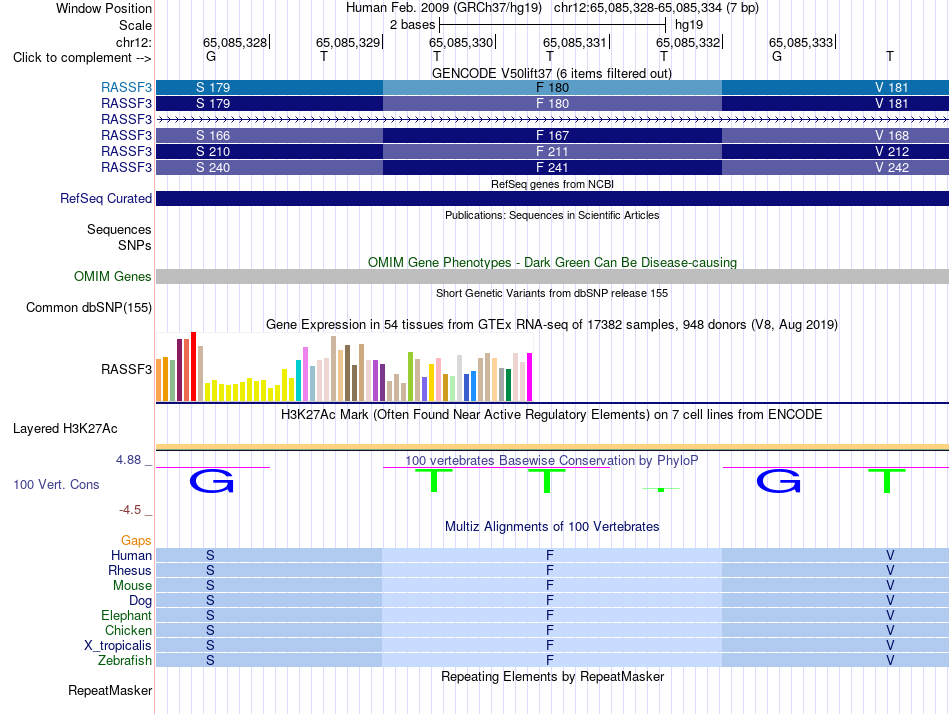Click the 4.88 upper conservation axis value
This screenshot has height=714, width=950.
[x=128, y=460]
